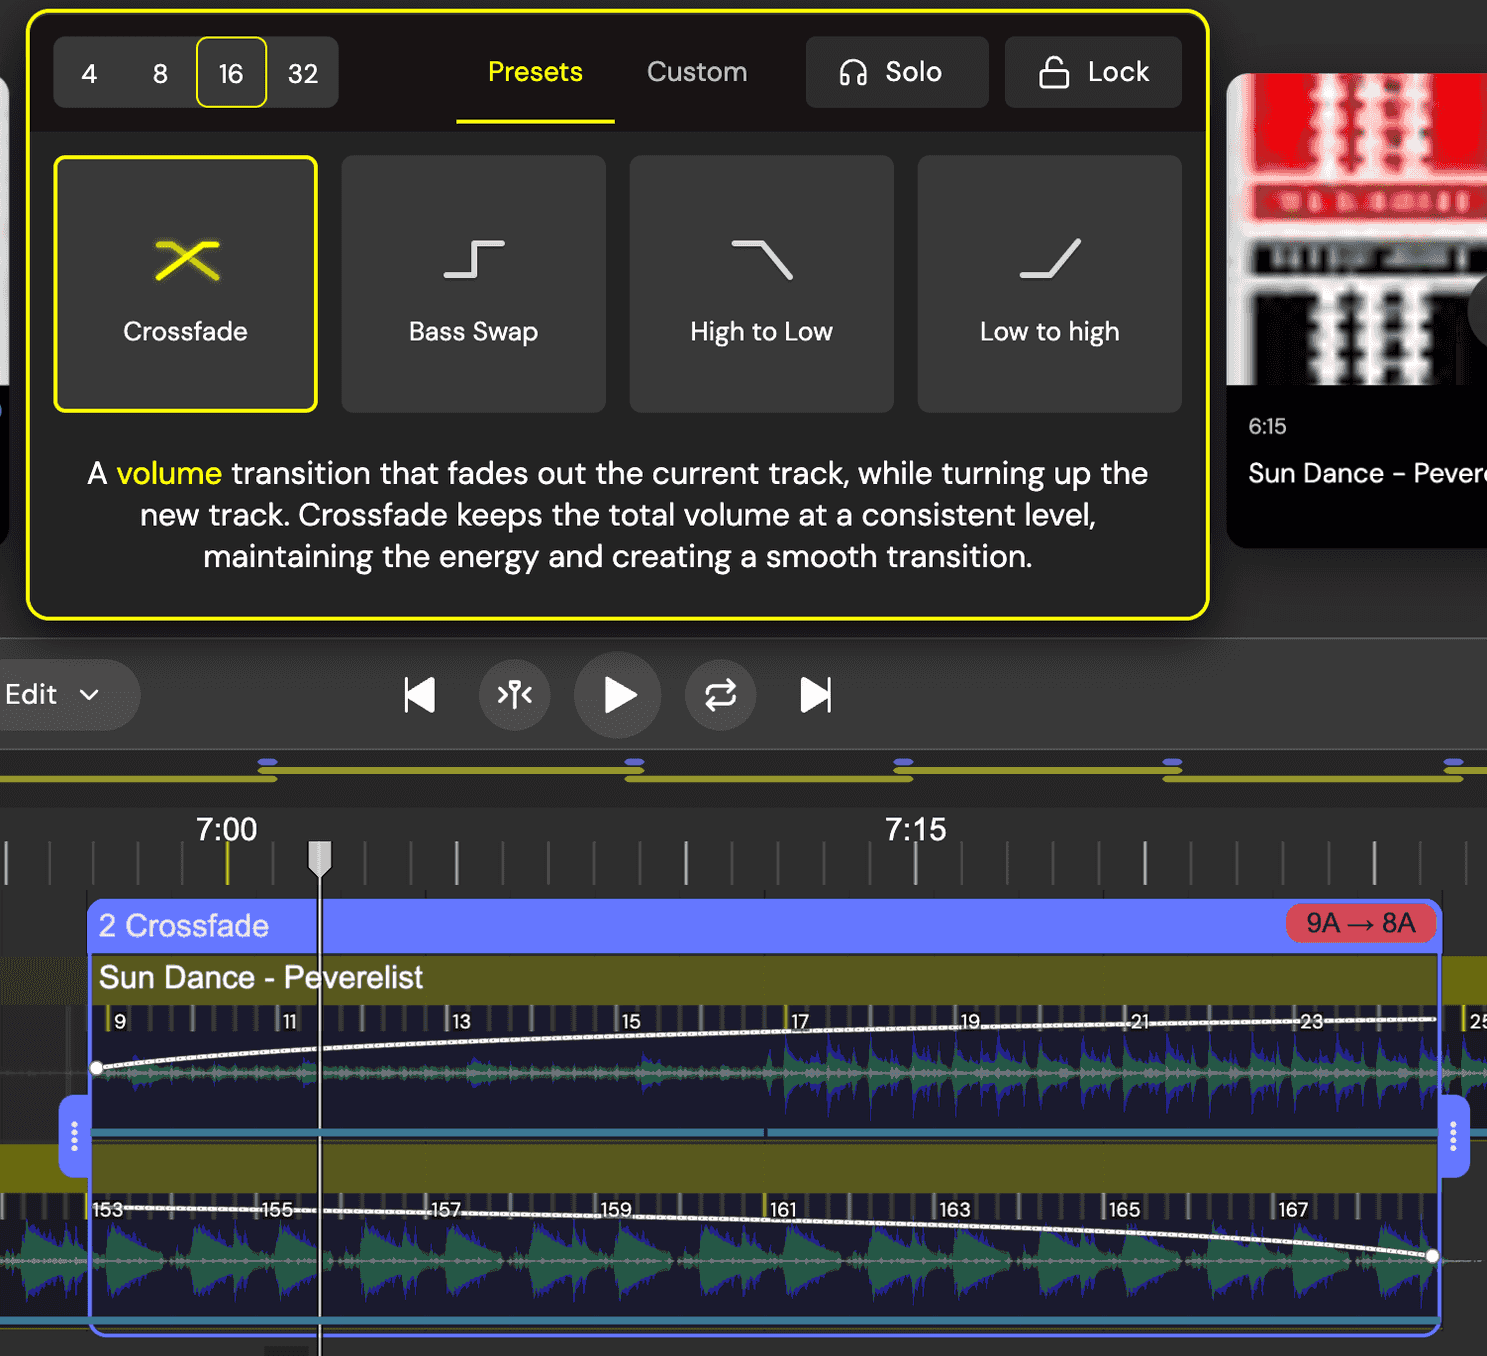Open the right transition edge handle menu
The width and height of the screenshot is (1487, 1356).
tap(1453, 1136)
